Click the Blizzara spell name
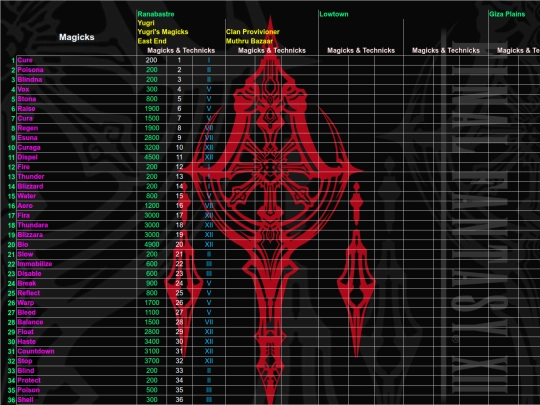Viewport: 540px width, 405px height. (30, 235)
